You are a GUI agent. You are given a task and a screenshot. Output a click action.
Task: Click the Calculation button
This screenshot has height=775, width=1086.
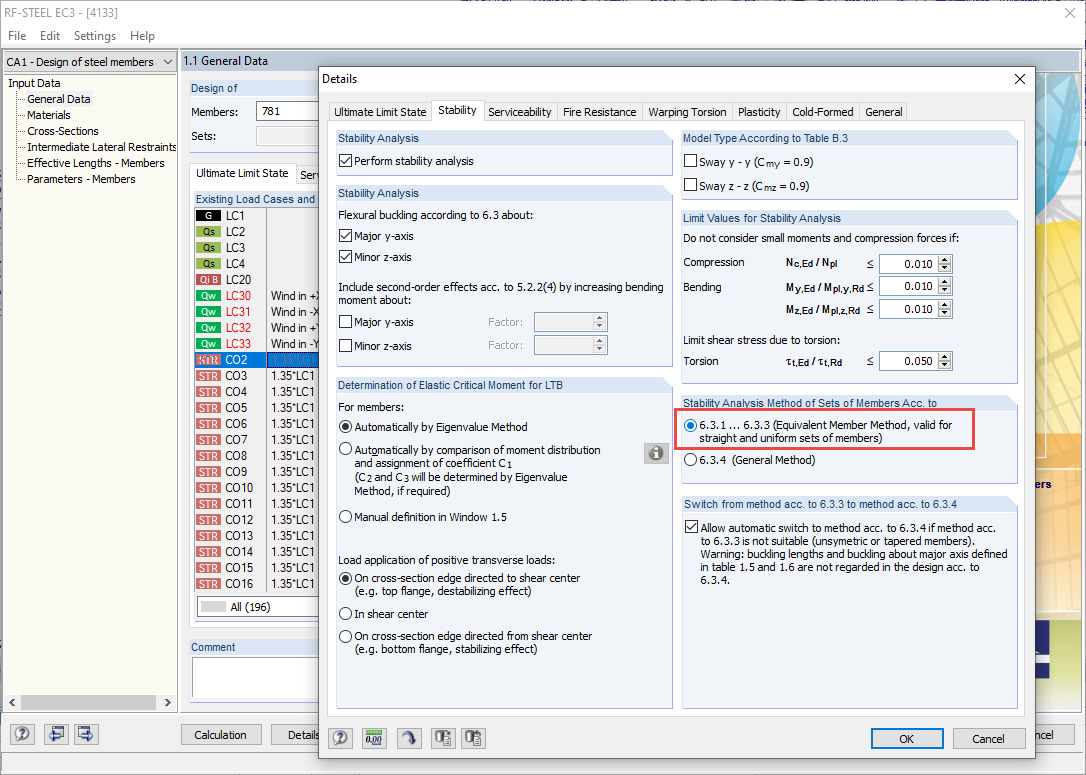tap(220, 735)
